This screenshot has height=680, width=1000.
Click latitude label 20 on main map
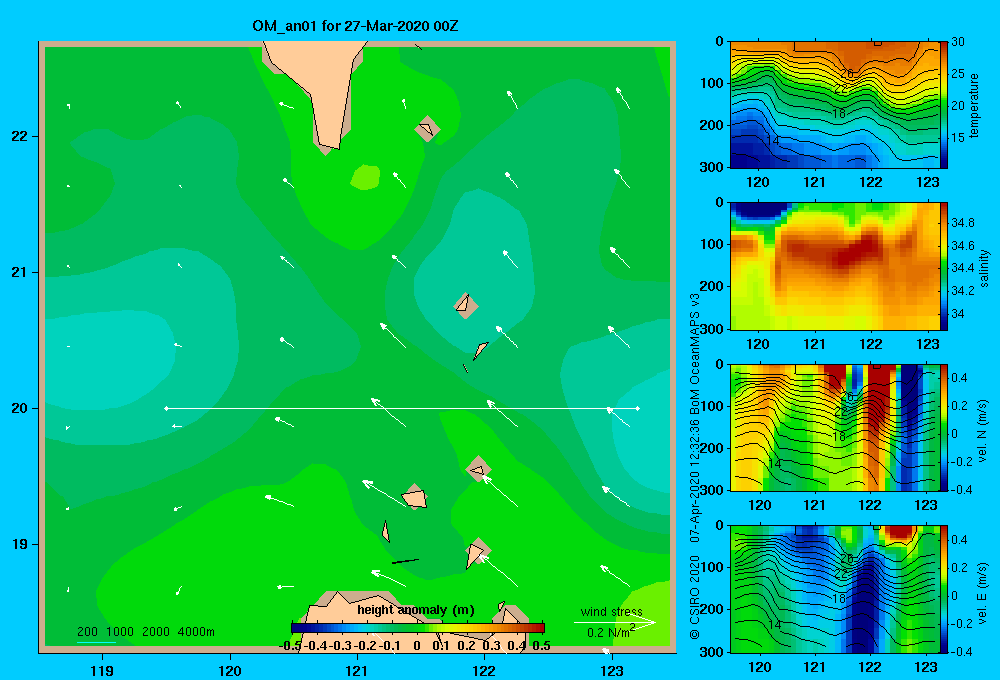click(x=20, y=408)
